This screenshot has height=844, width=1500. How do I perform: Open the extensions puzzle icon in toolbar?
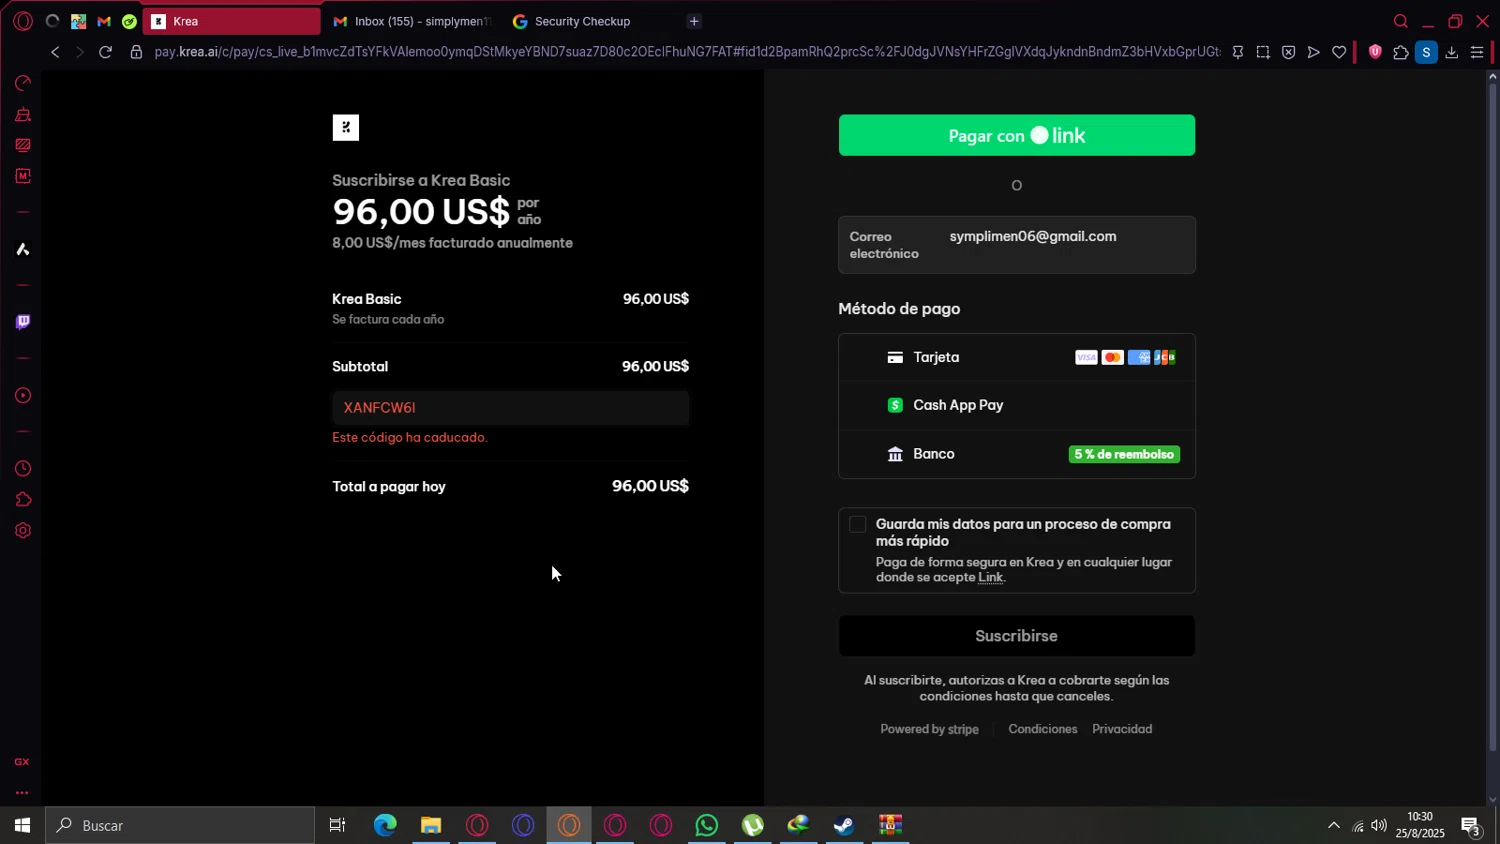click(1401, 52)
